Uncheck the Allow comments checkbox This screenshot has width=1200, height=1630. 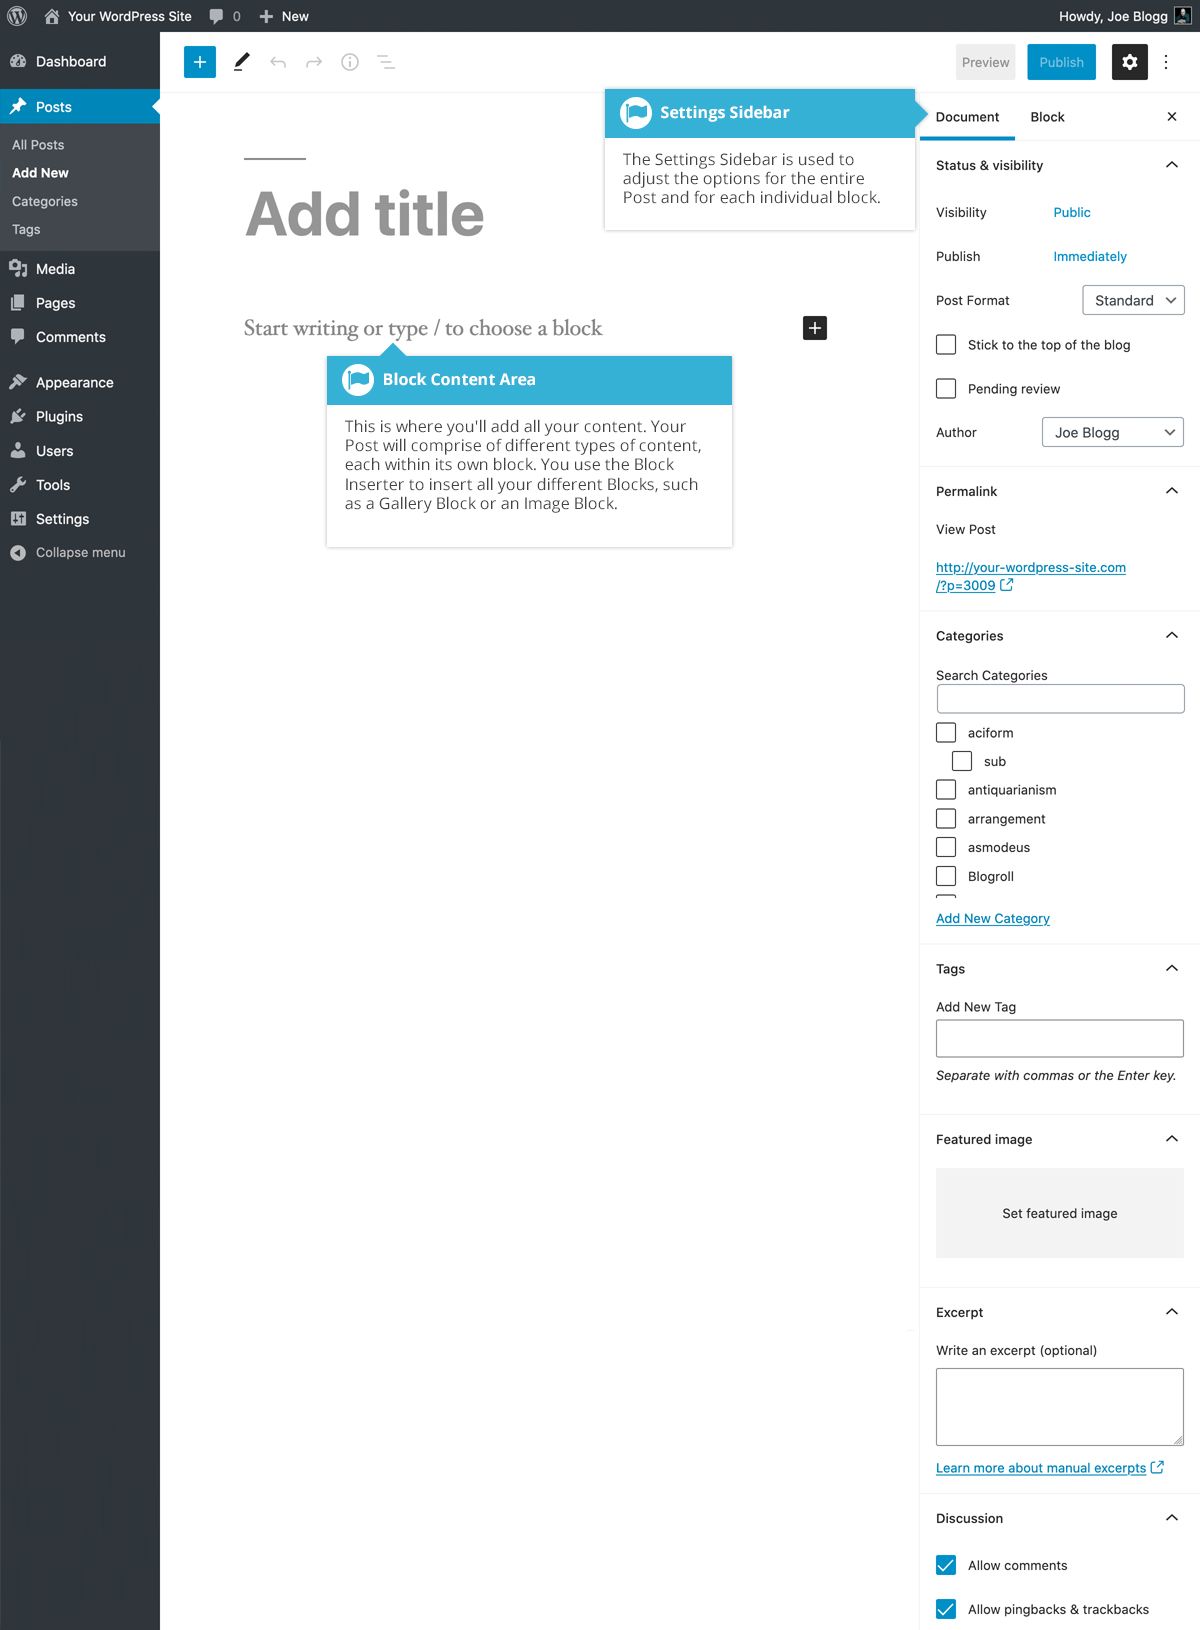(x=946, y=1565)
